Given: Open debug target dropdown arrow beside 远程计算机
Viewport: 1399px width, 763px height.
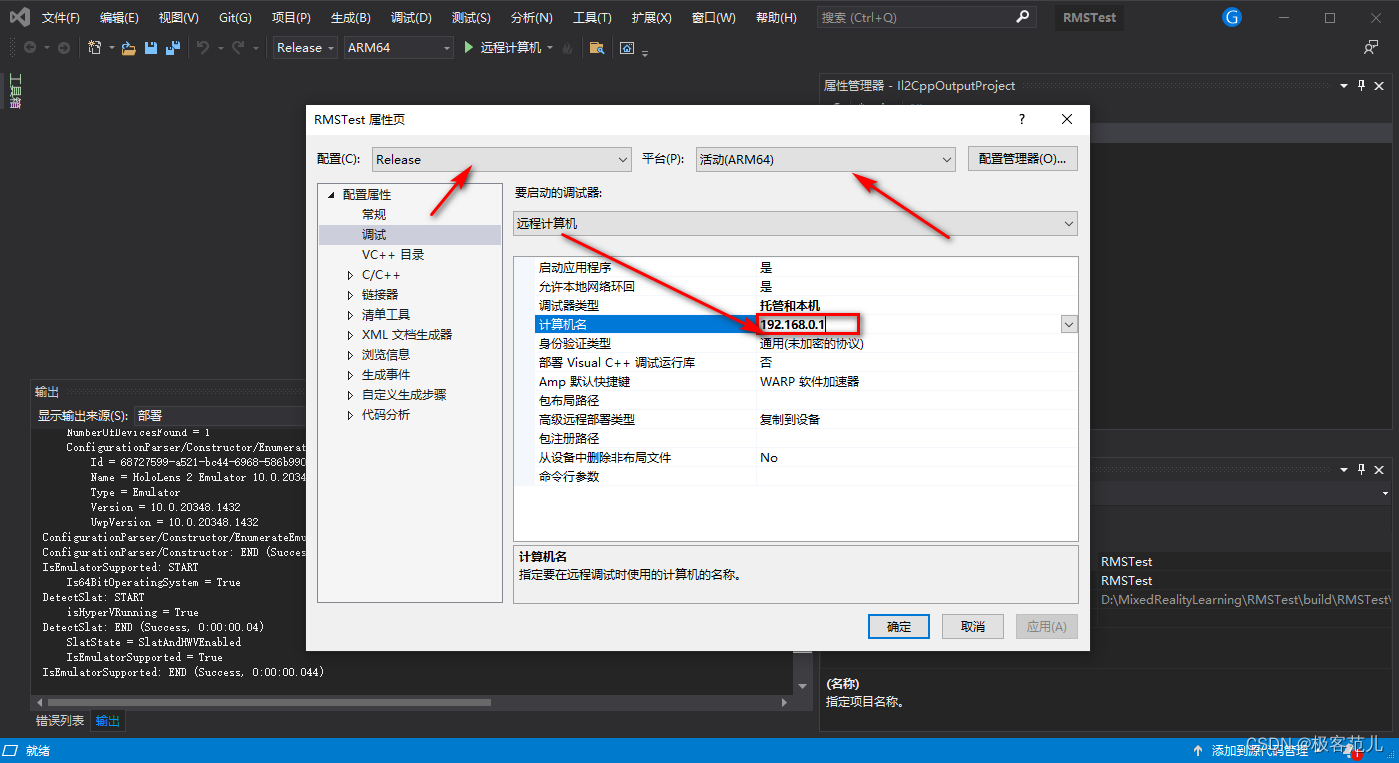Looking at the screenshot, I should [549, 48].
